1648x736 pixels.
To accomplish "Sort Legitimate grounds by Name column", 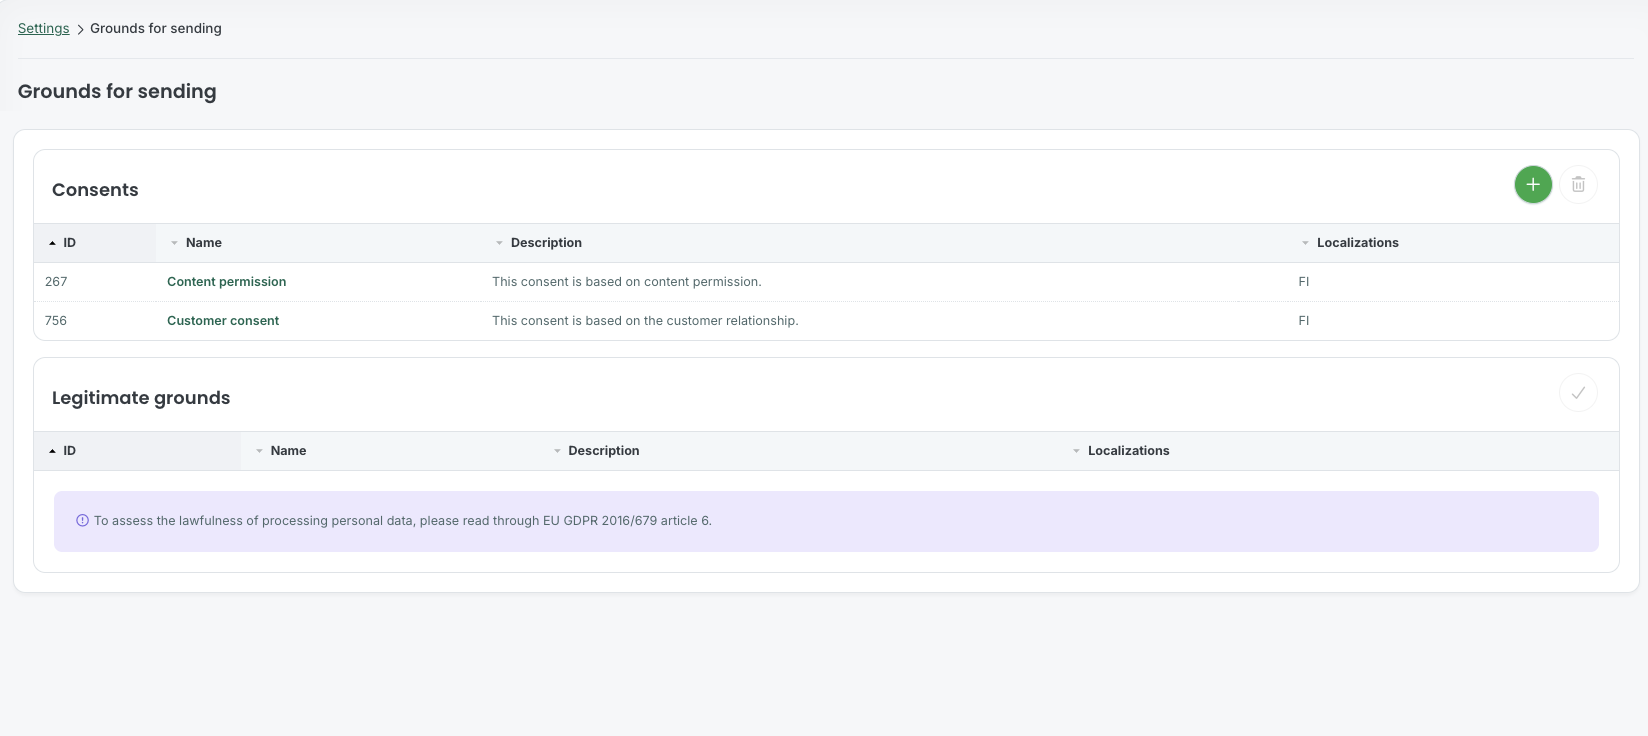I will (x=288, y=451).
